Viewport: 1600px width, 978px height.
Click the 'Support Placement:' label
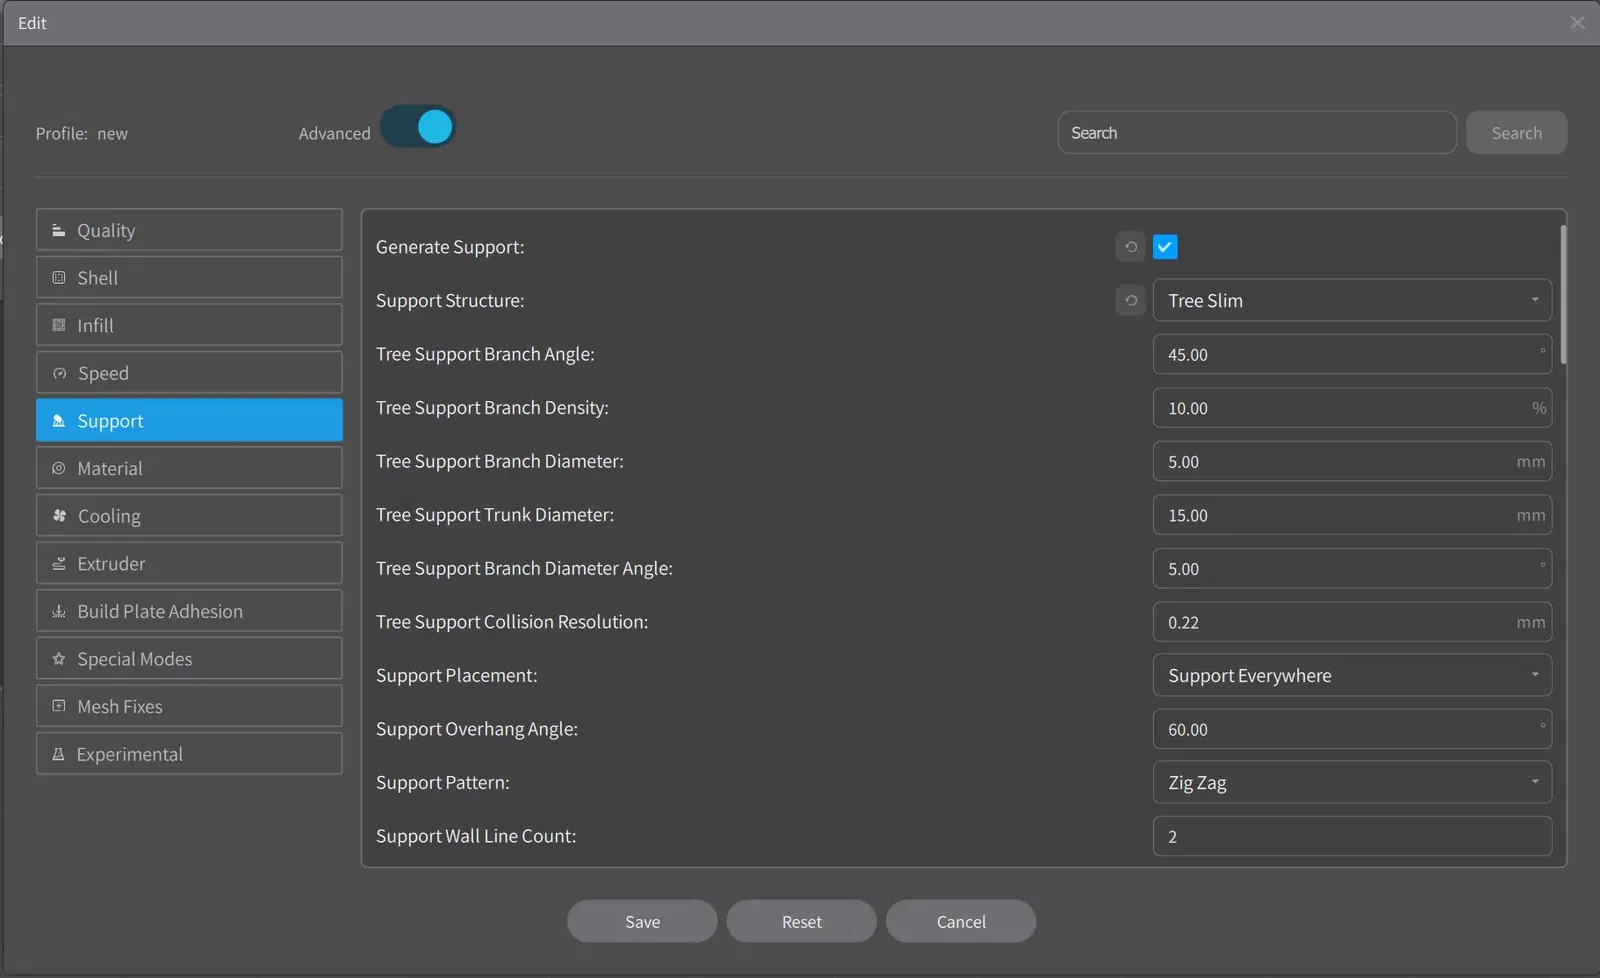click(x=457, y=675)
